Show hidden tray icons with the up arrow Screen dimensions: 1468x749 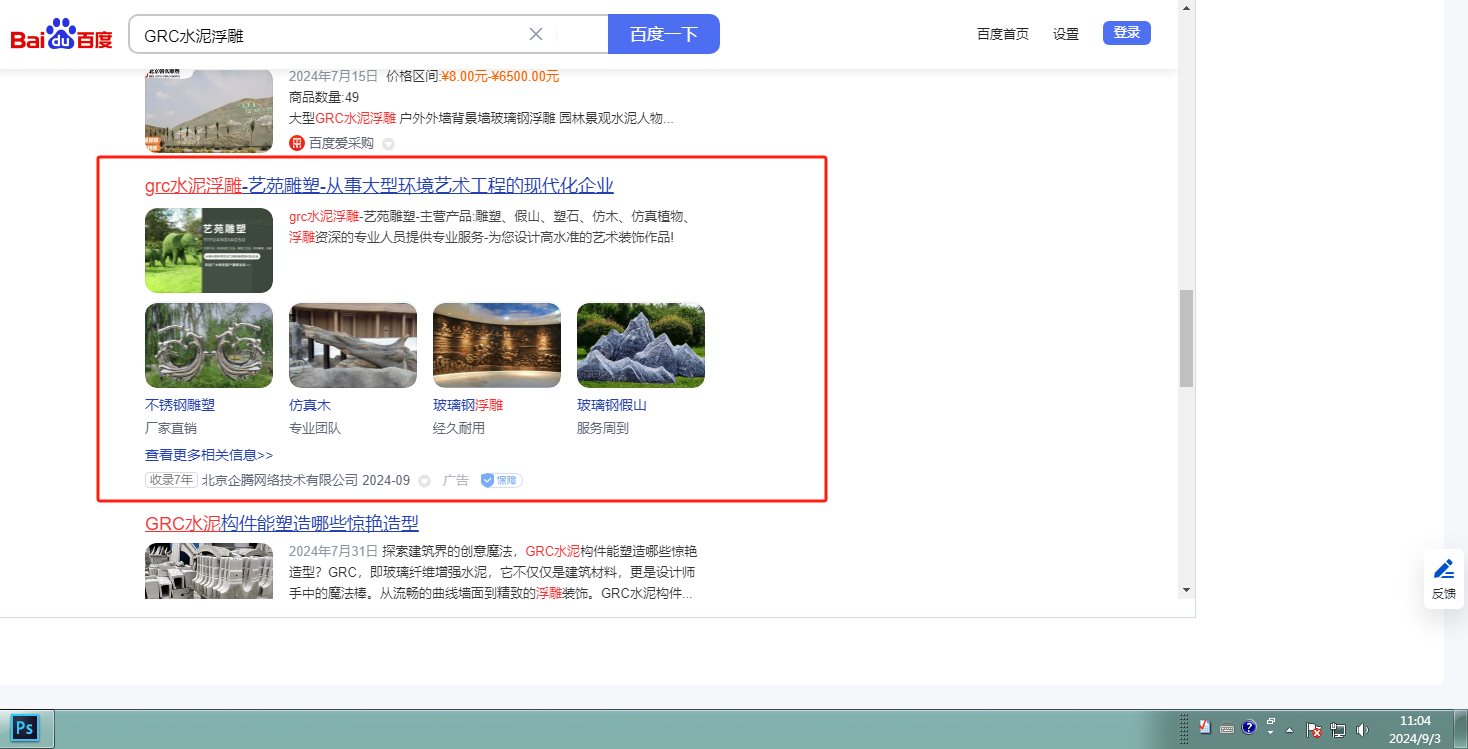(x=1290, y=729)
